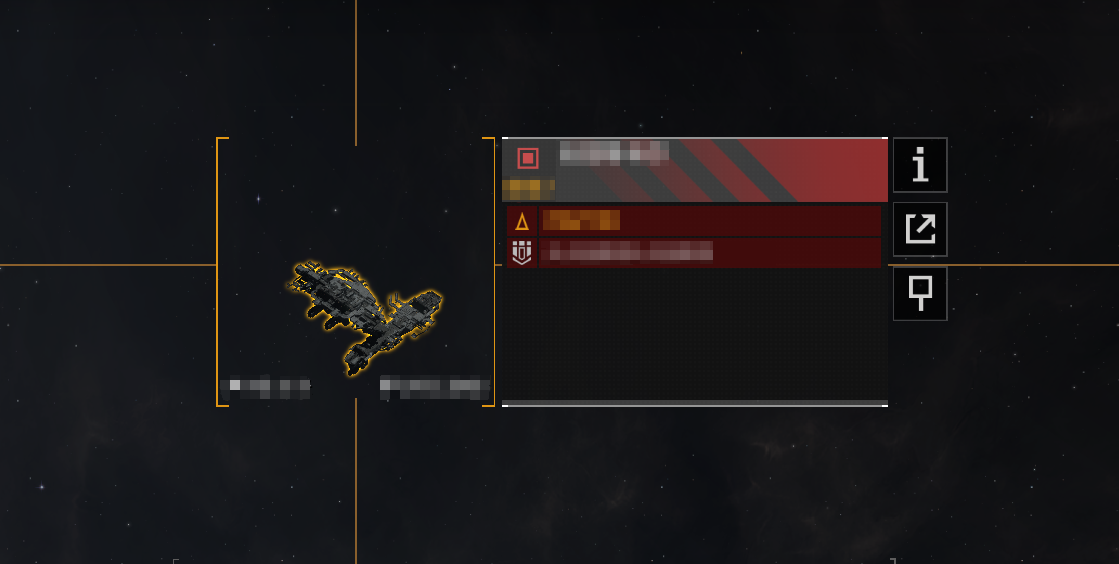Click the red square target icon
Screen dimensions: 1119x564
[527, 158]
